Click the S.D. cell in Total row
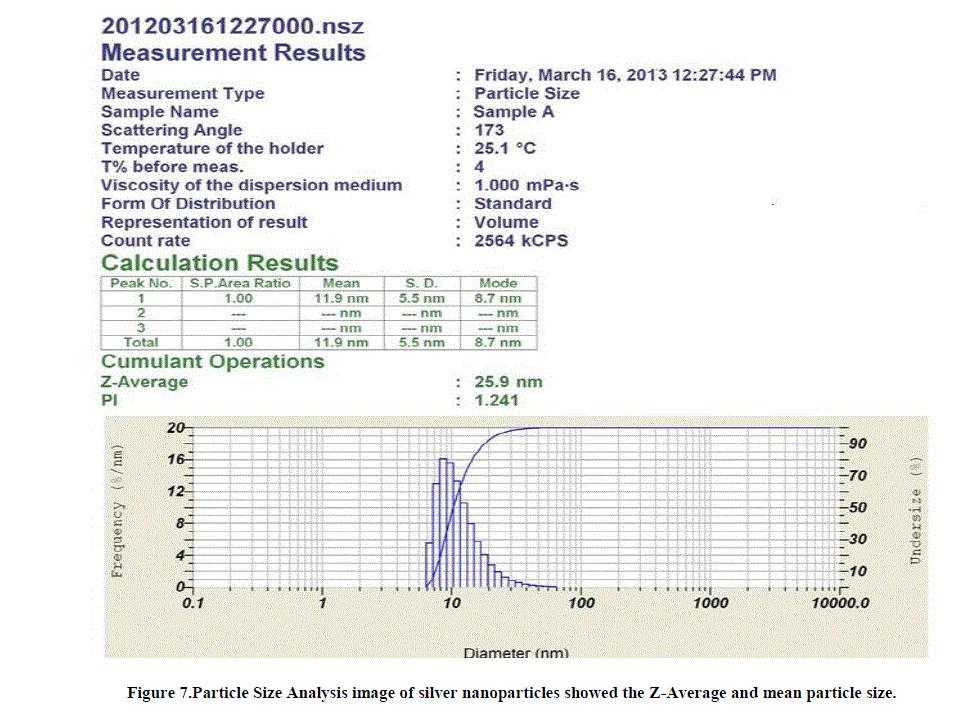The image size is (964, 715). point(421,342)
